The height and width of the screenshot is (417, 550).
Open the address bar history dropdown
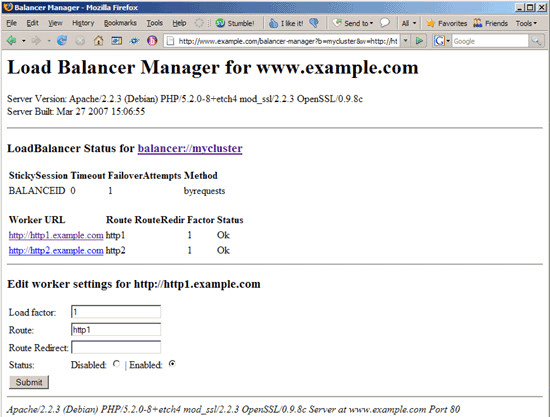tap(405, 41)
